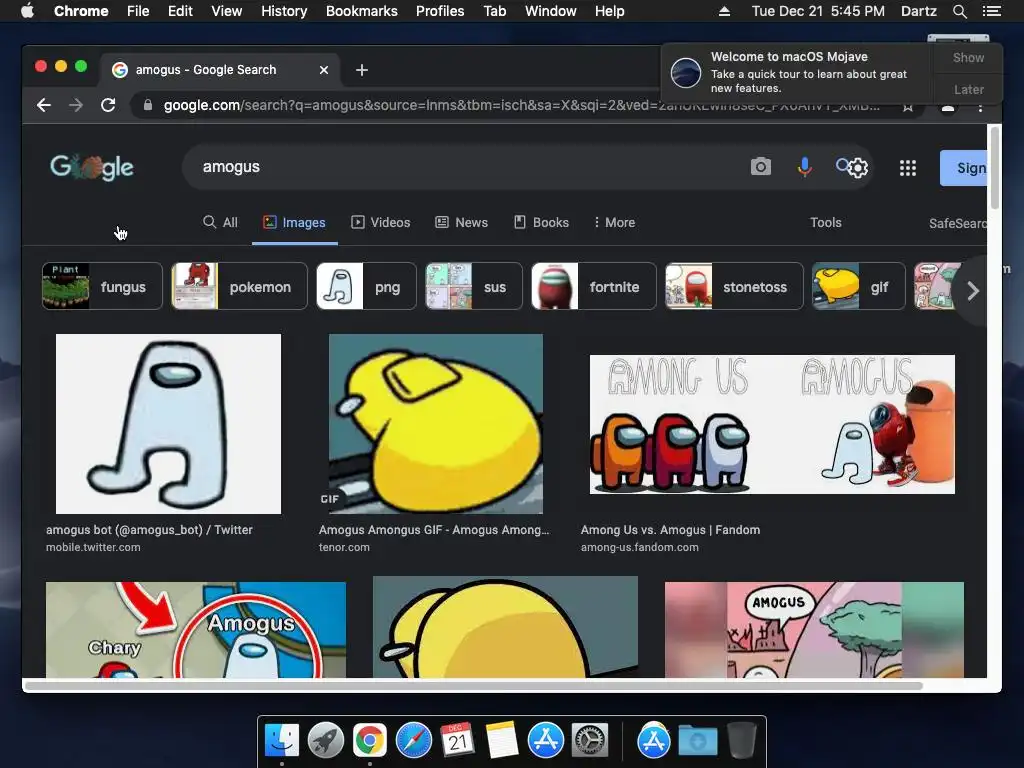Open the Bookmarks menu
Viewport: 1024px width, 768px height.
click(362, 11)
